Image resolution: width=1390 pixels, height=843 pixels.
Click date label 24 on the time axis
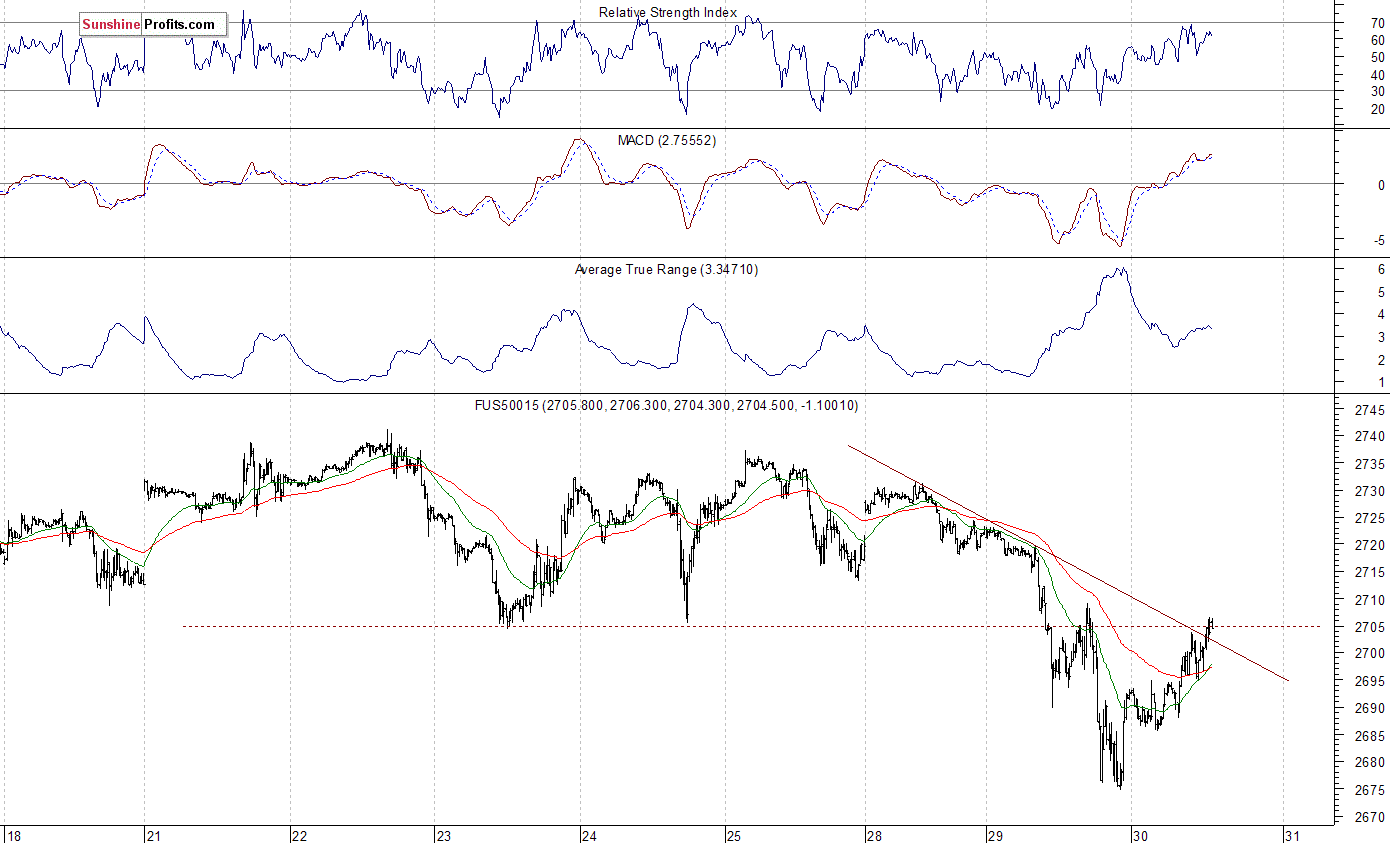coord(589,835)
